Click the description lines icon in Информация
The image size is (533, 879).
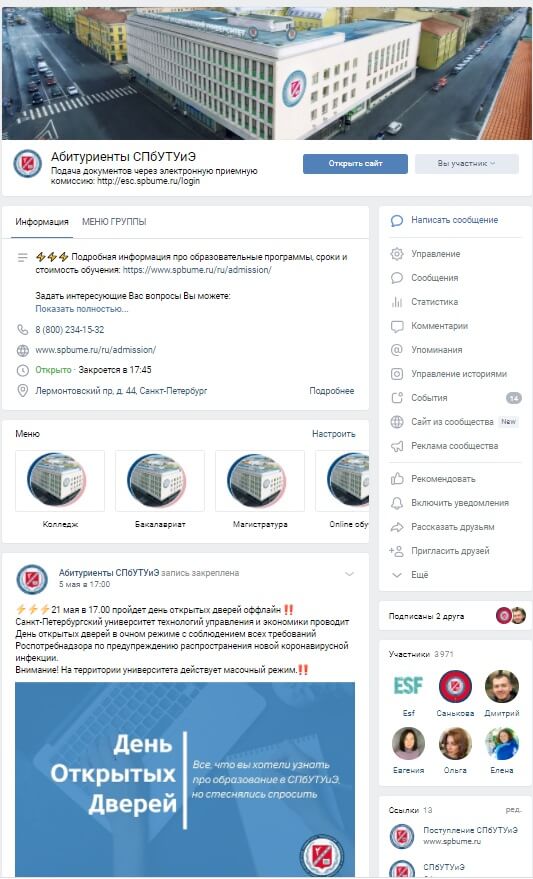(x=22, y=257)
